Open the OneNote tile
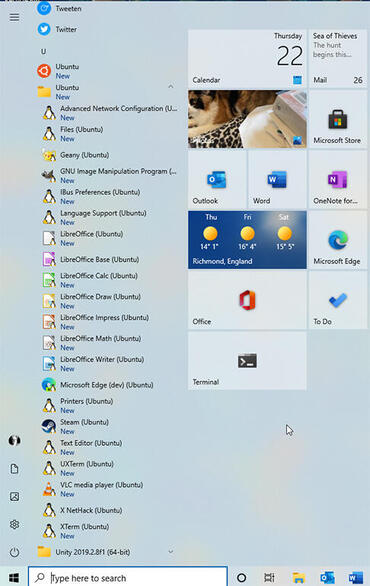Screen dimensions: 370x586 coord(338,179)
